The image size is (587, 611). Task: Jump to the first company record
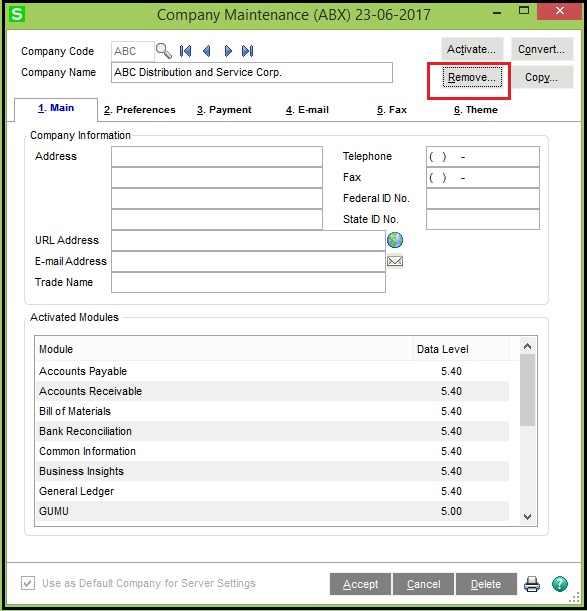186,51
